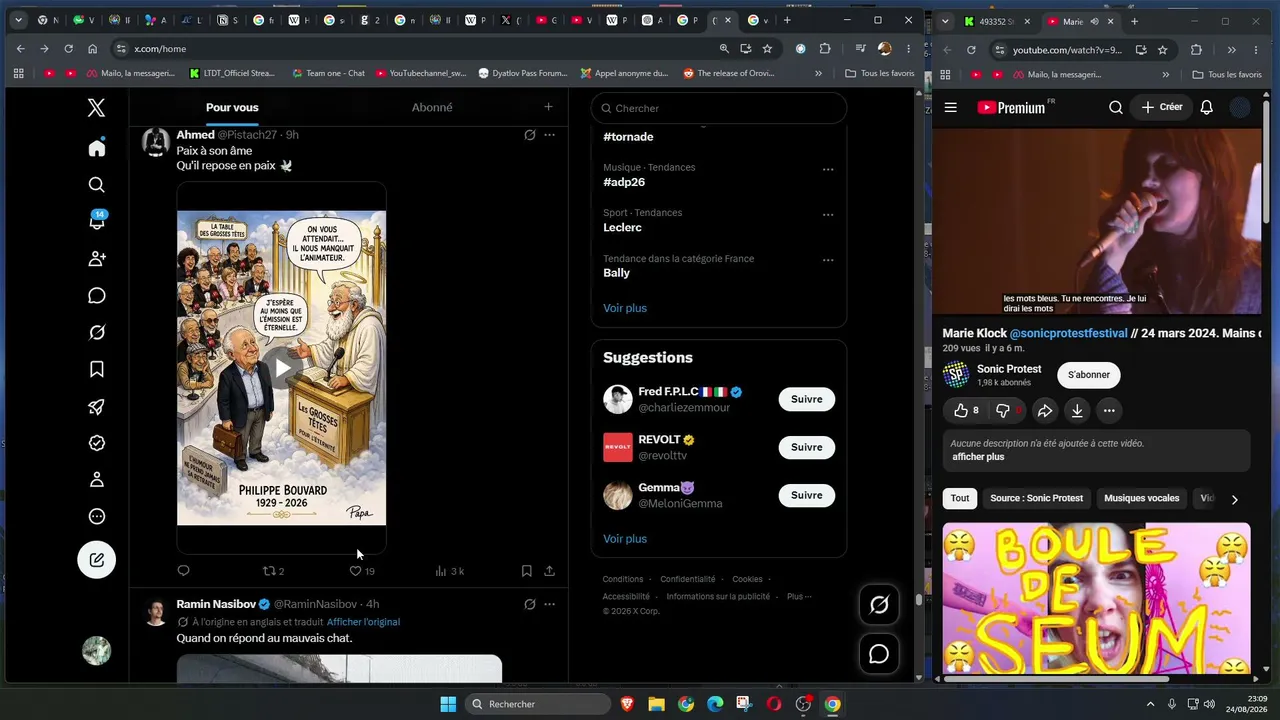Open more options for Ahmed's post
This screenshot has height=720, width=1280.
549,135
